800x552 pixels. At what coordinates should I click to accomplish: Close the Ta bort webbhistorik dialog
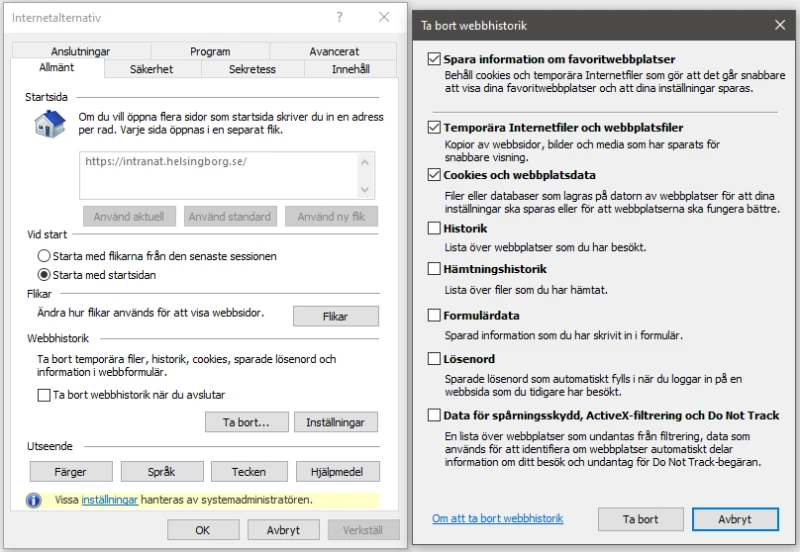click(x=780, y=25)
